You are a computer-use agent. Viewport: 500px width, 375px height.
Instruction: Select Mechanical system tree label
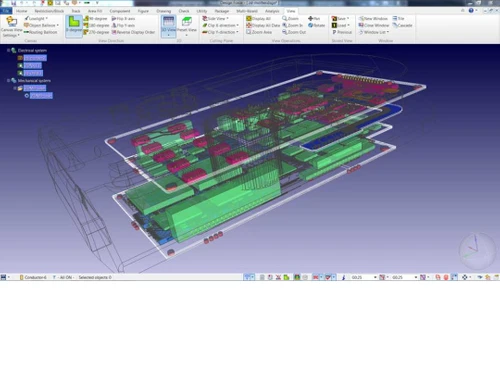pyautogui.click(x=34, y=81)
